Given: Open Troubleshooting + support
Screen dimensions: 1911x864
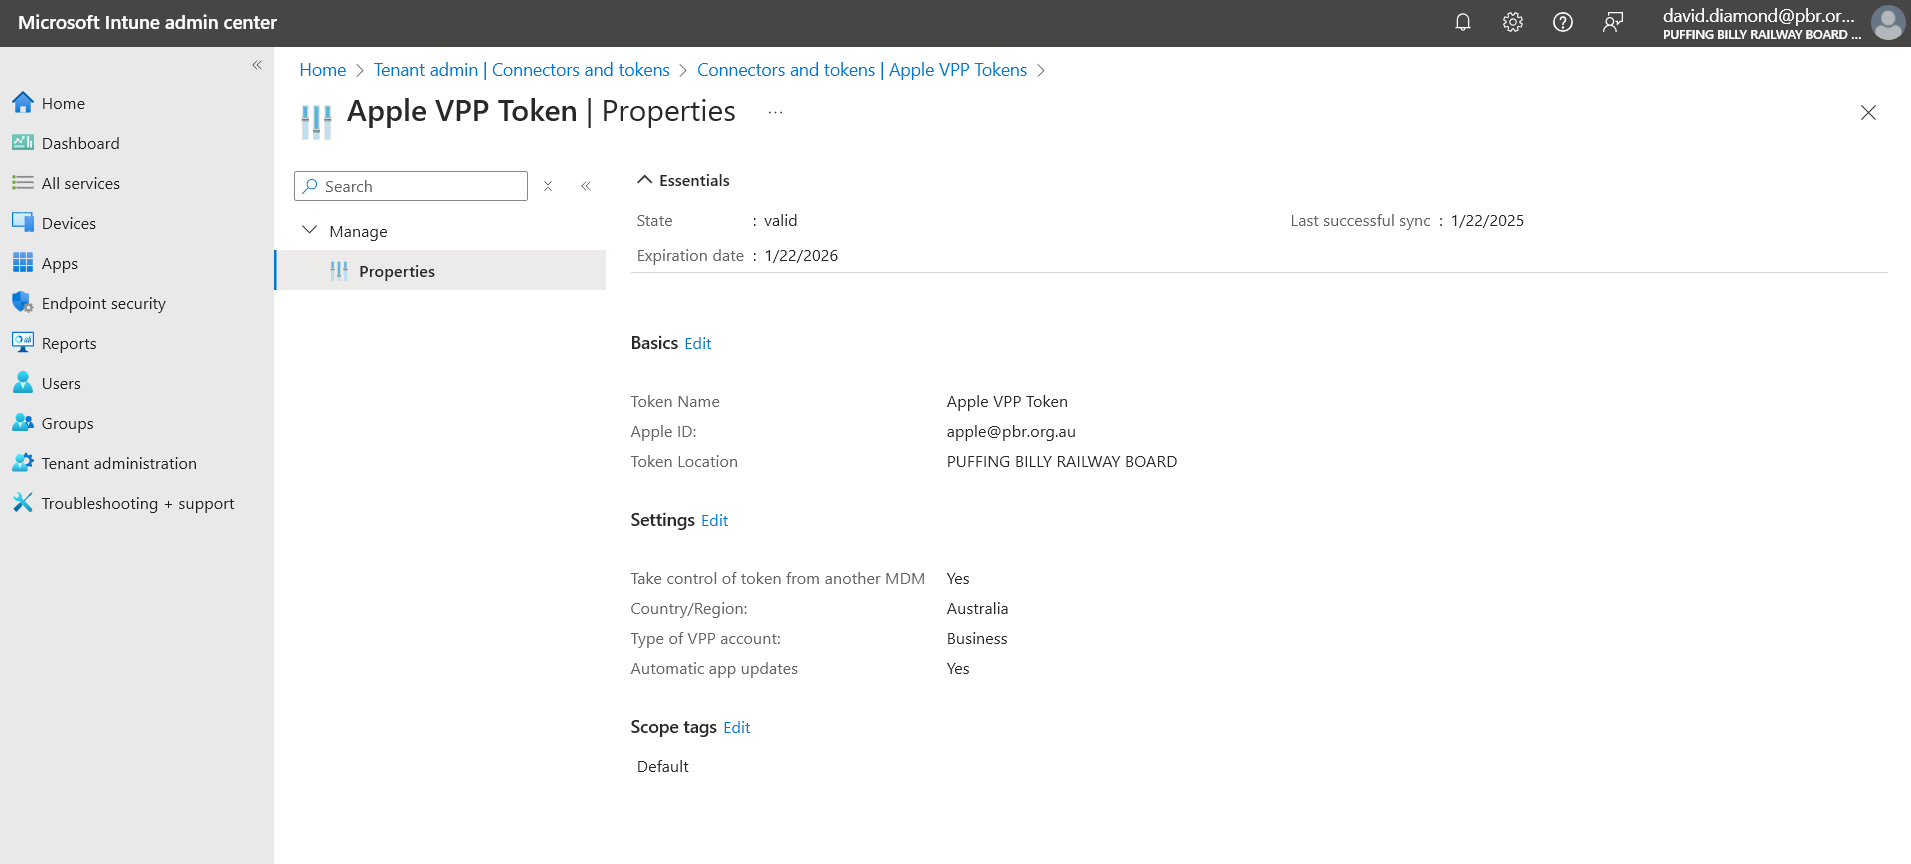Looking at the screenshot, I should coord(137,503).
